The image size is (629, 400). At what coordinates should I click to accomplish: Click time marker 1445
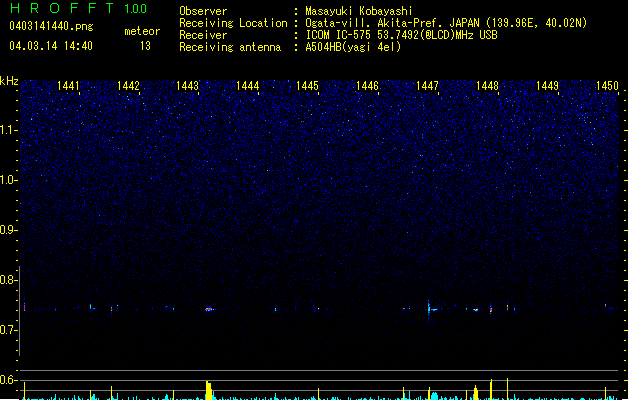307,85
